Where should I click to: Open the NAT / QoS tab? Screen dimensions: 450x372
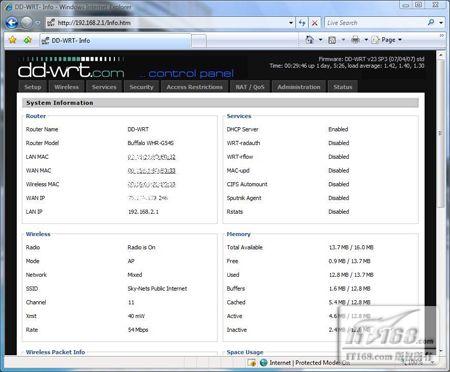click(250, 87)
